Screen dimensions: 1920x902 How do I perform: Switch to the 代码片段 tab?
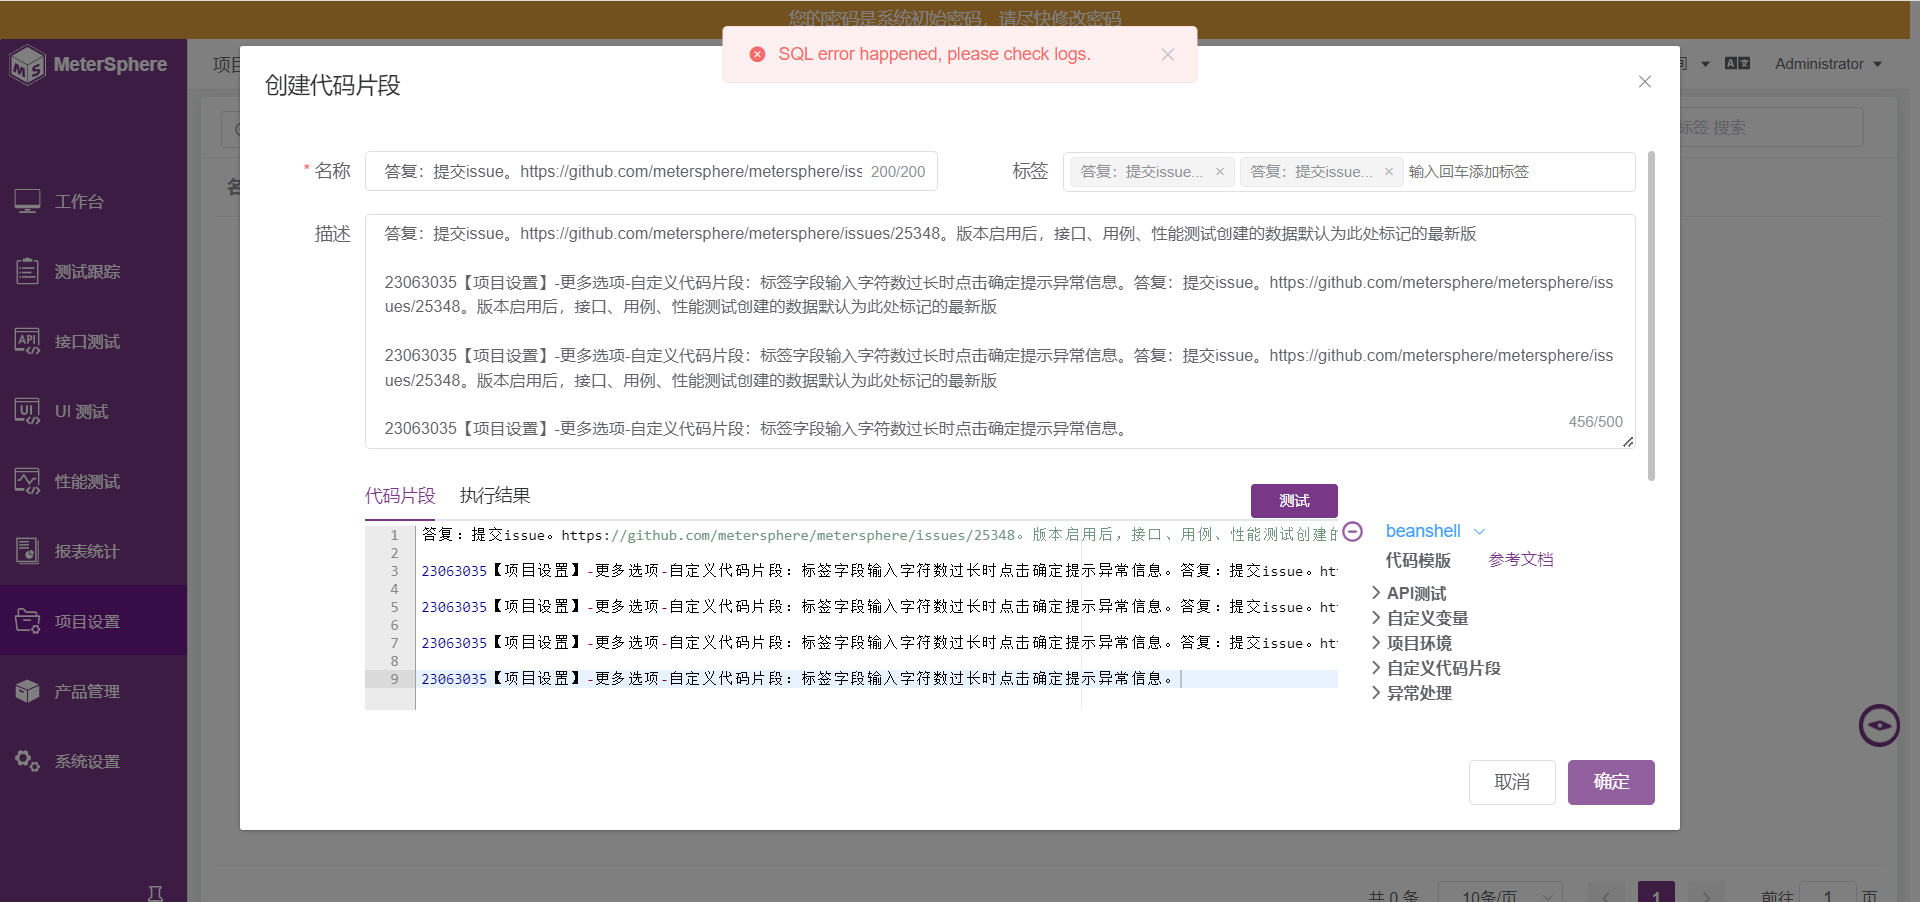400,496
